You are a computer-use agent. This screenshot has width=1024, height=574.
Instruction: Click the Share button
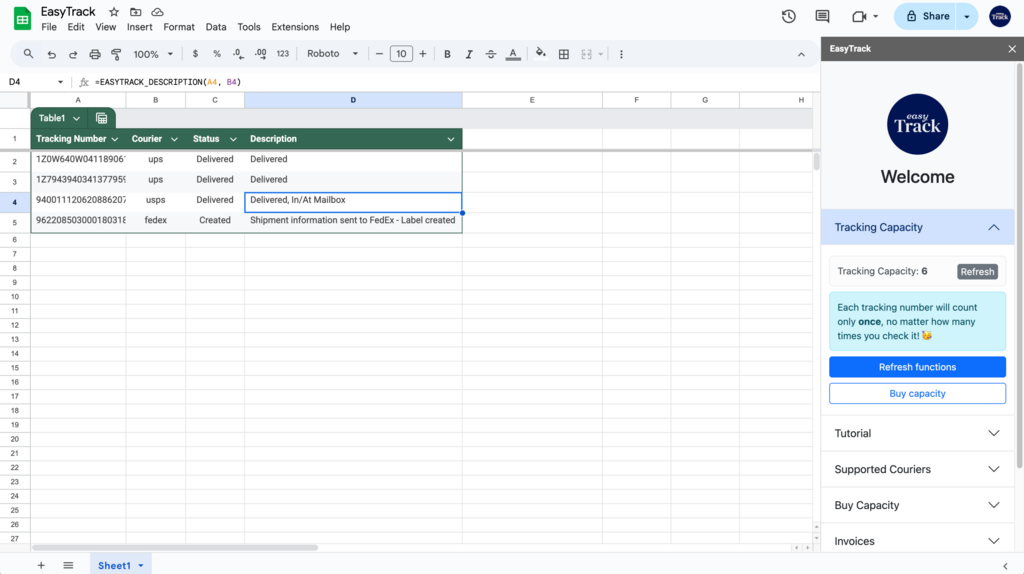coord(925,16)
